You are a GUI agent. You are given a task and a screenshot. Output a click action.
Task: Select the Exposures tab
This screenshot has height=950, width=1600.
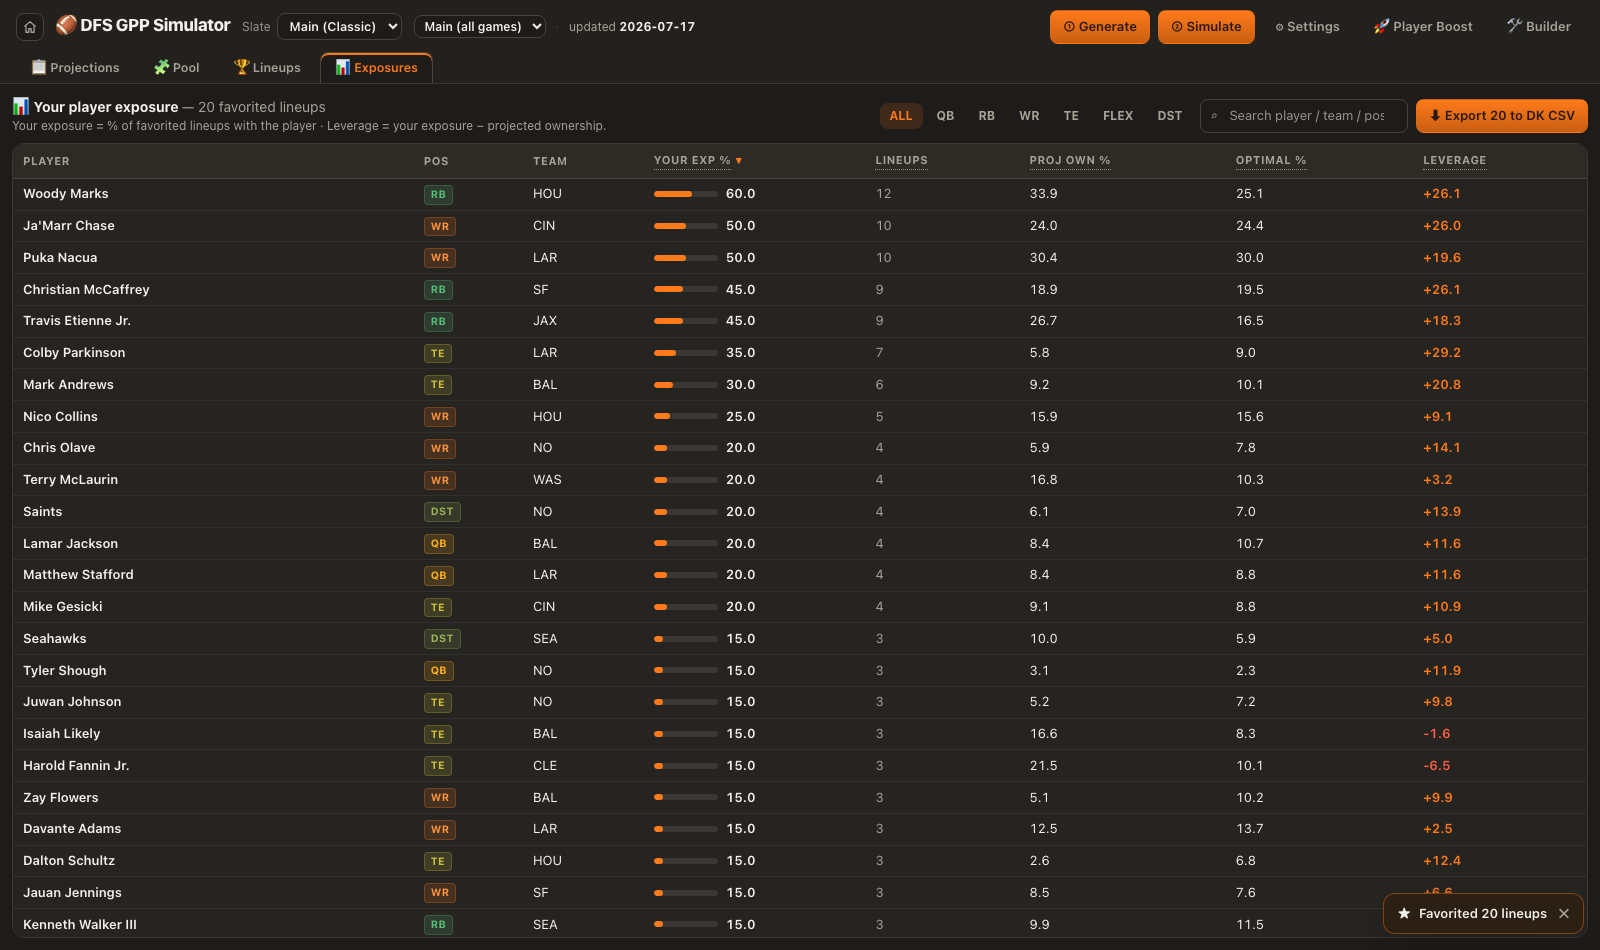pyautogui.click(x=376, y=67)
